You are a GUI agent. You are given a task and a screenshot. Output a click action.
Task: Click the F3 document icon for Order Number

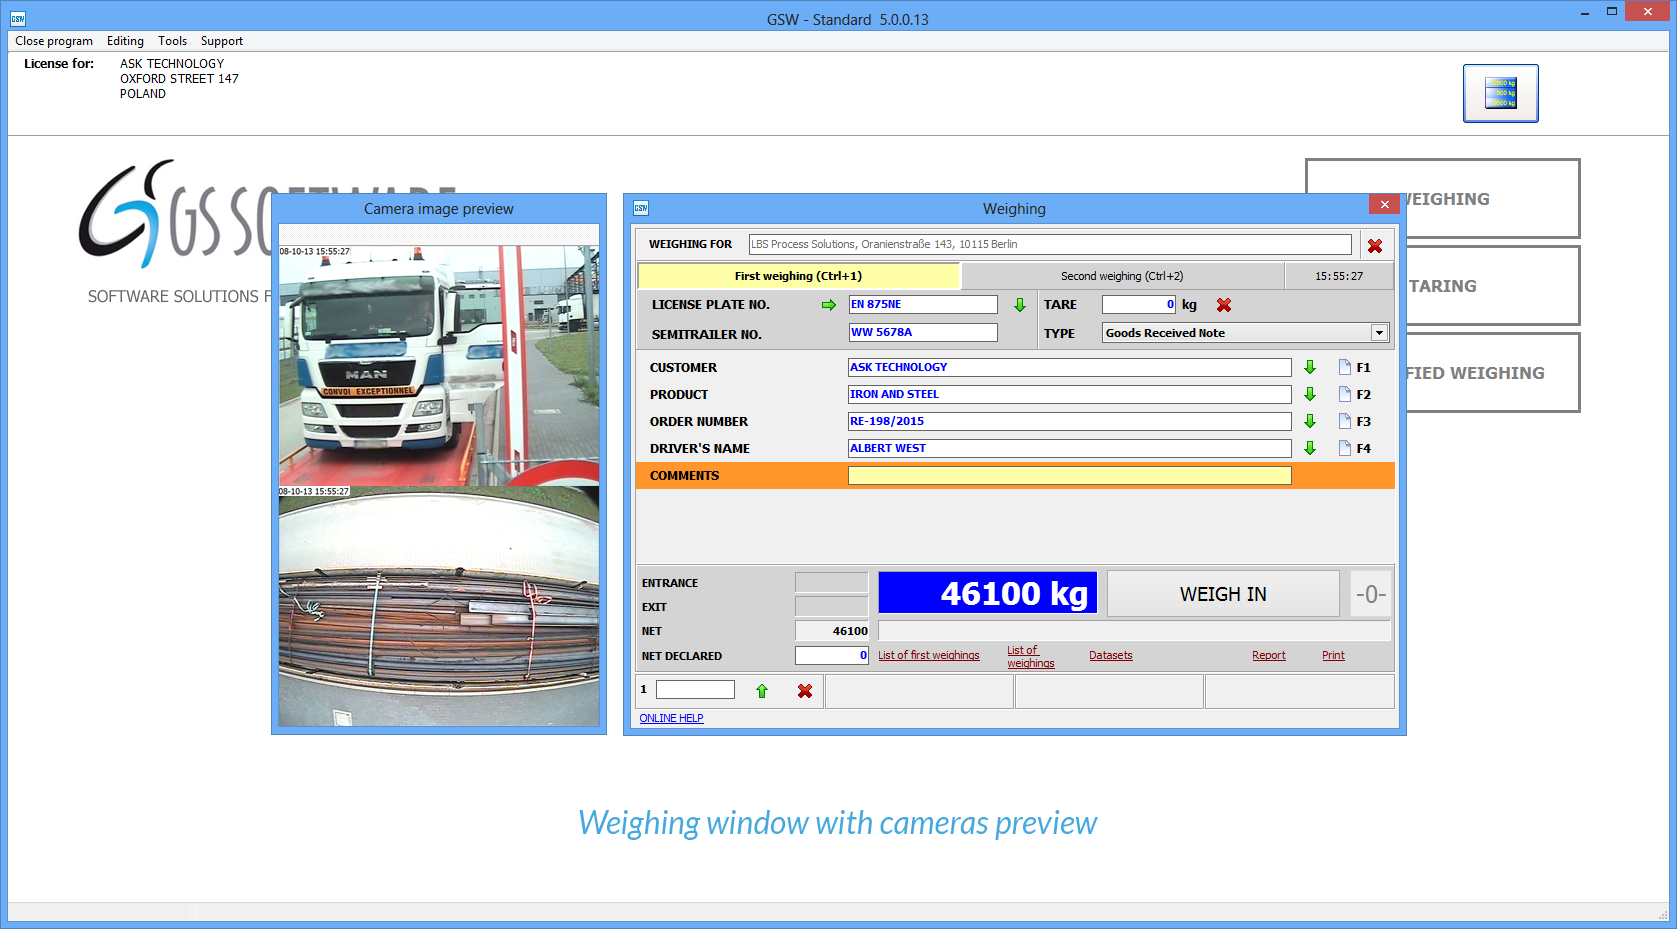click(1345, 422)
